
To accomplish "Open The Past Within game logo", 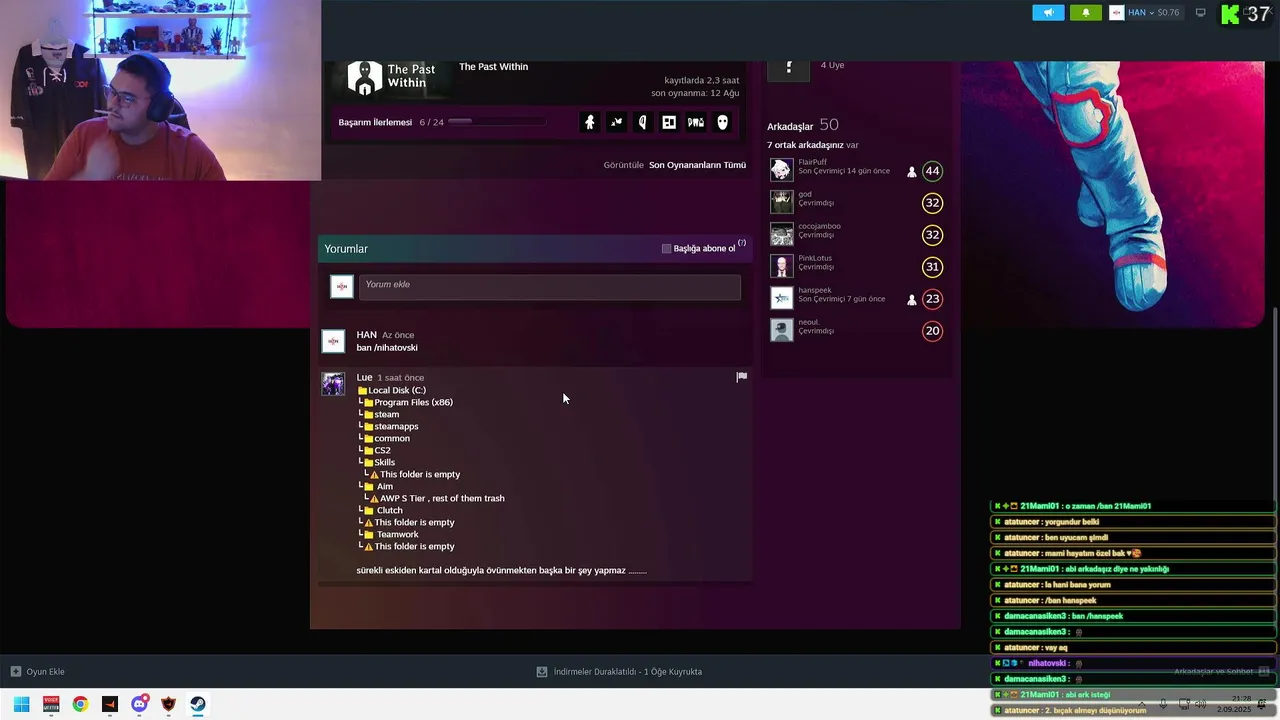I will coord(391,77).
